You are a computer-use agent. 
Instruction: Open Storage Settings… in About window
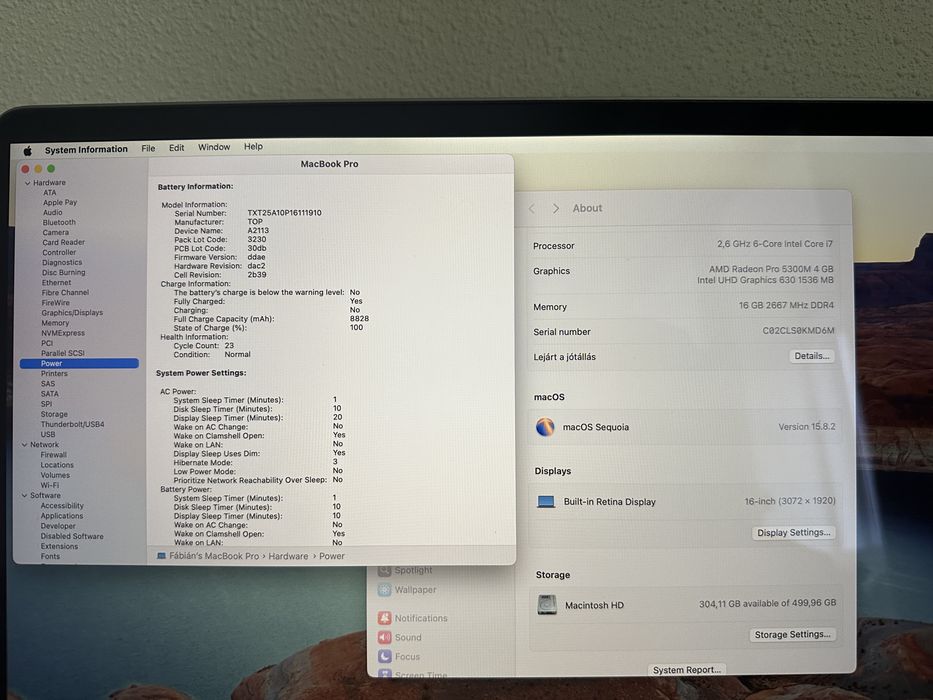pyautogui.click(x=793, y=635)
